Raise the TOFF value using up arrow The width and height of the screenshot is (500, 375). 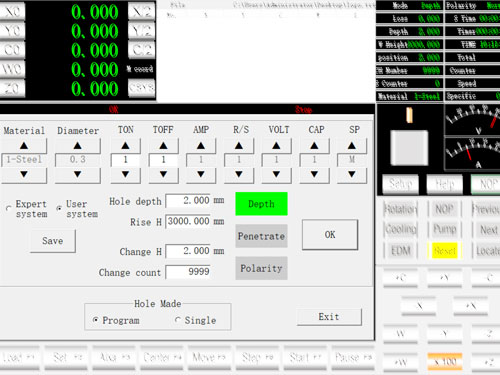pos(163,145)
